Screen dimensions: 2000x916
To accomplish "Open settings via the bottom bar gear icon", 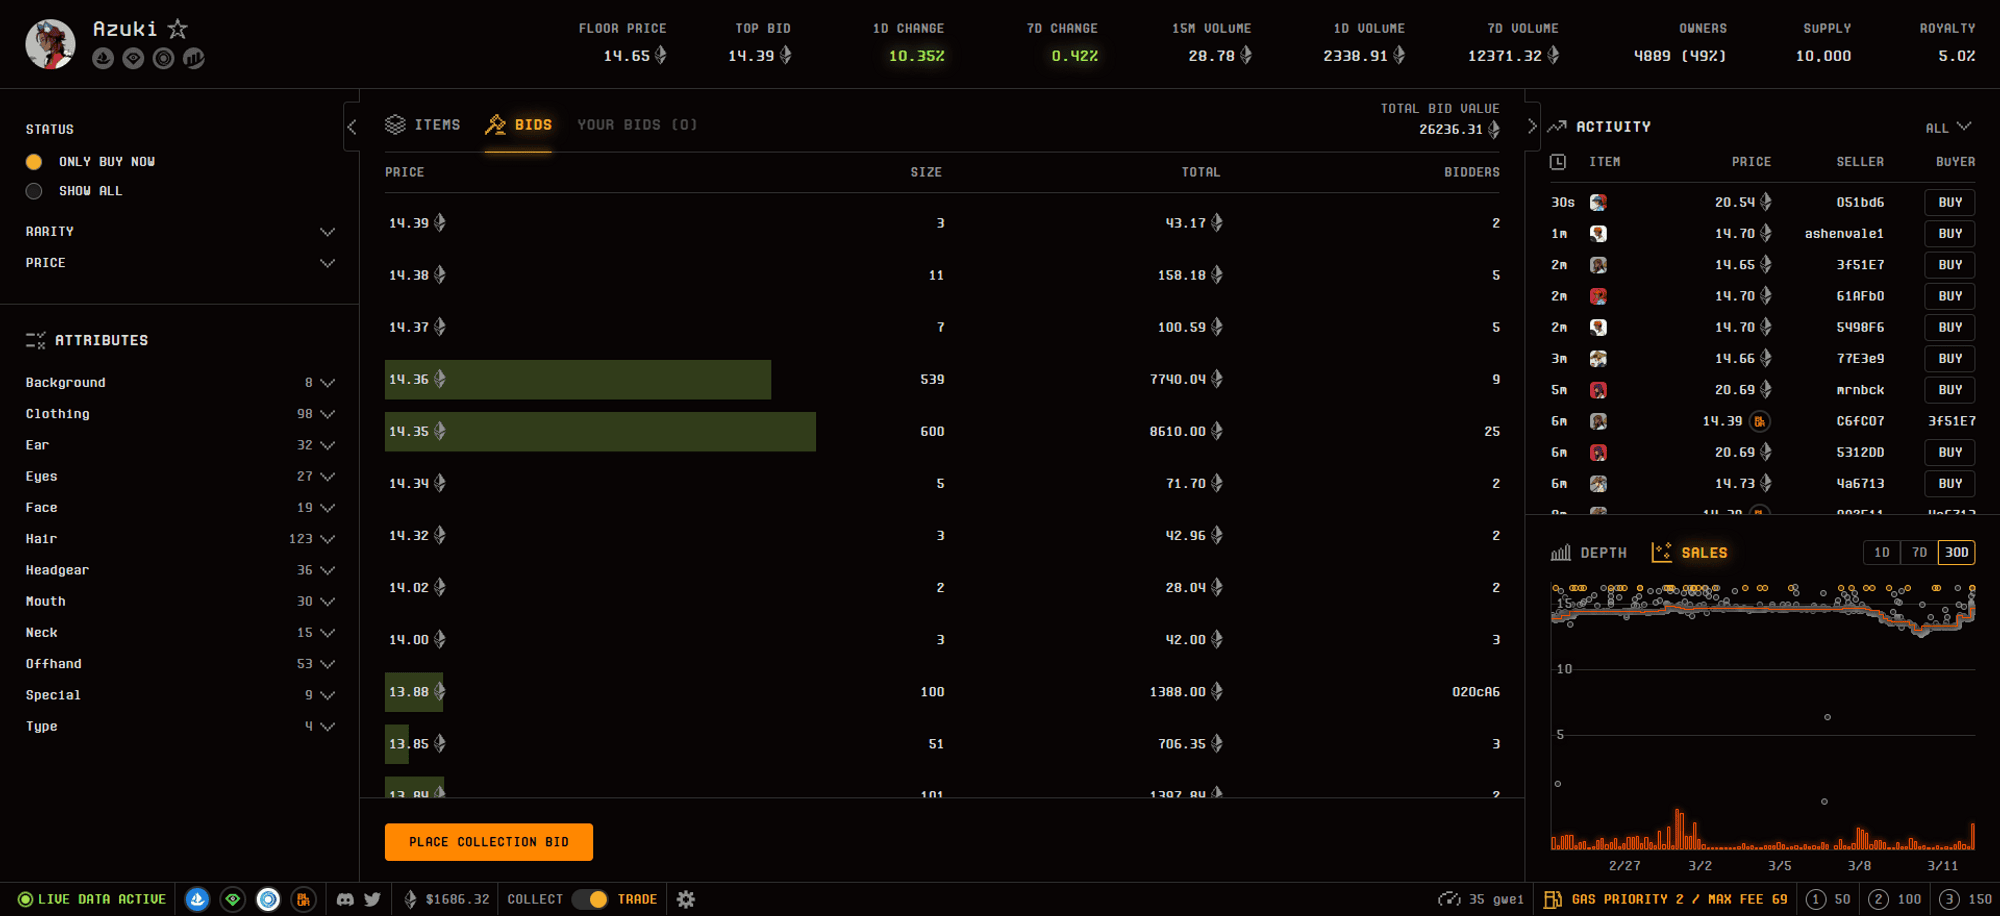I will click(x=686, y=899).
